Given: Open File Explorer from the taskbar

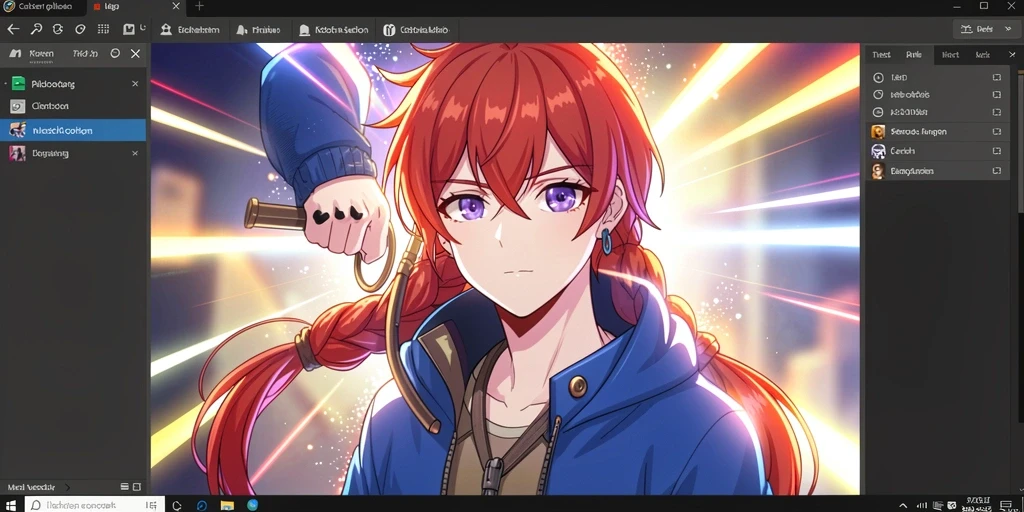Looking at the screenshot, I should 227,505.
